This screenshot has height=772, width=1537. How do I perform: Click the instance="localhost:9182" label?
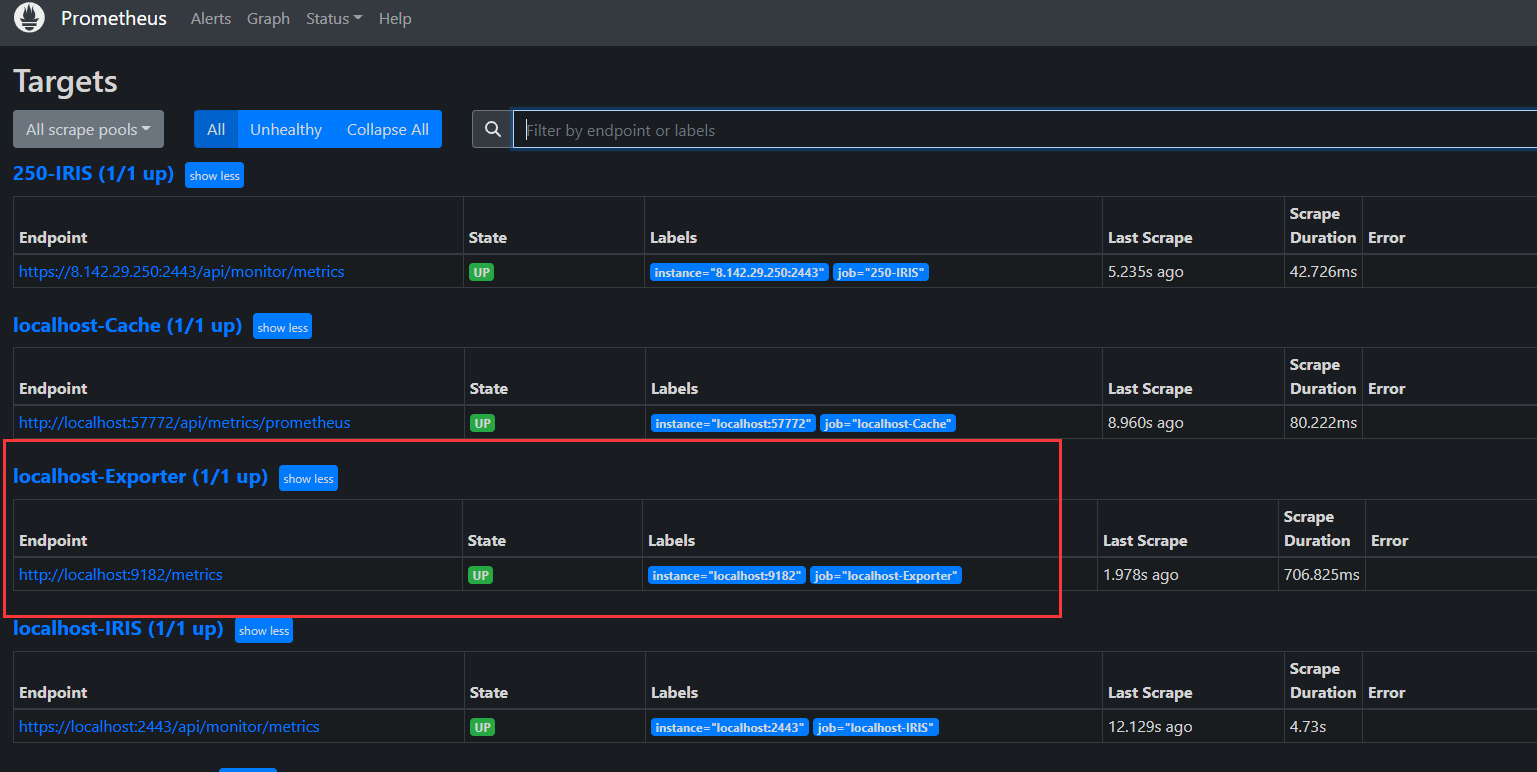tap(727, 575)
